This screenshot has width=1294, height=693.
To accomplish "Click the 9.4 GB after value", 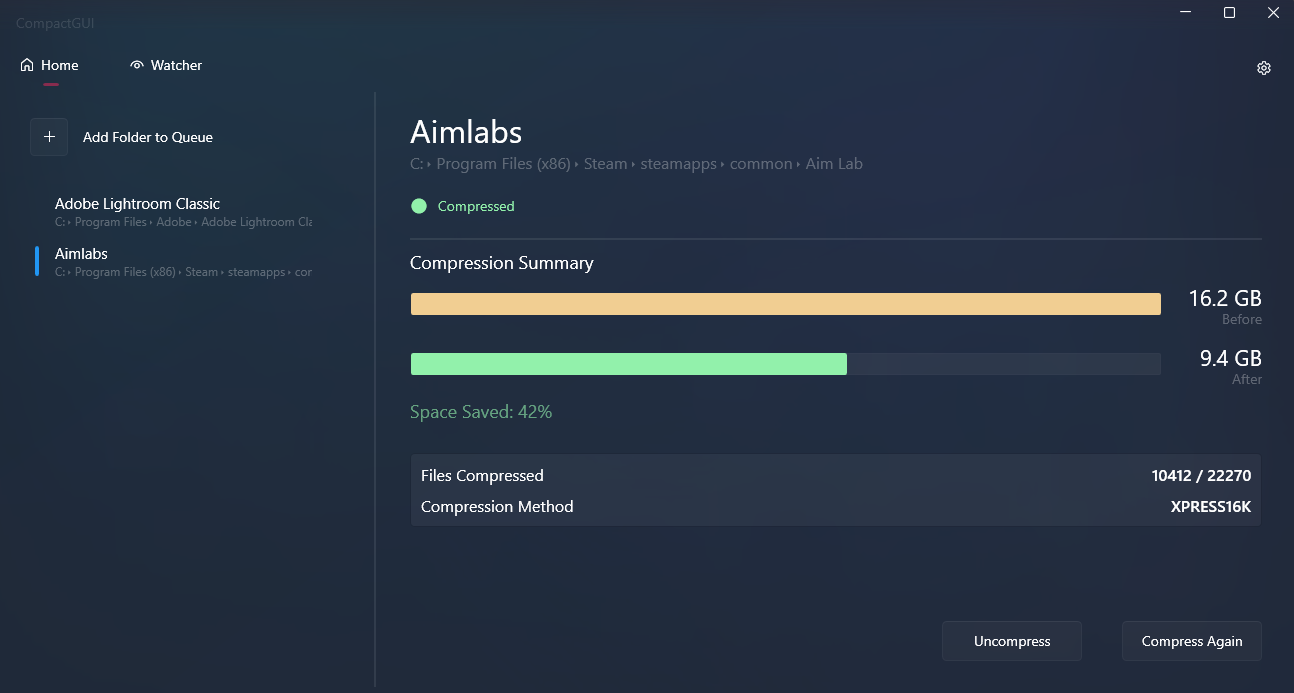I will (1231, 358).
